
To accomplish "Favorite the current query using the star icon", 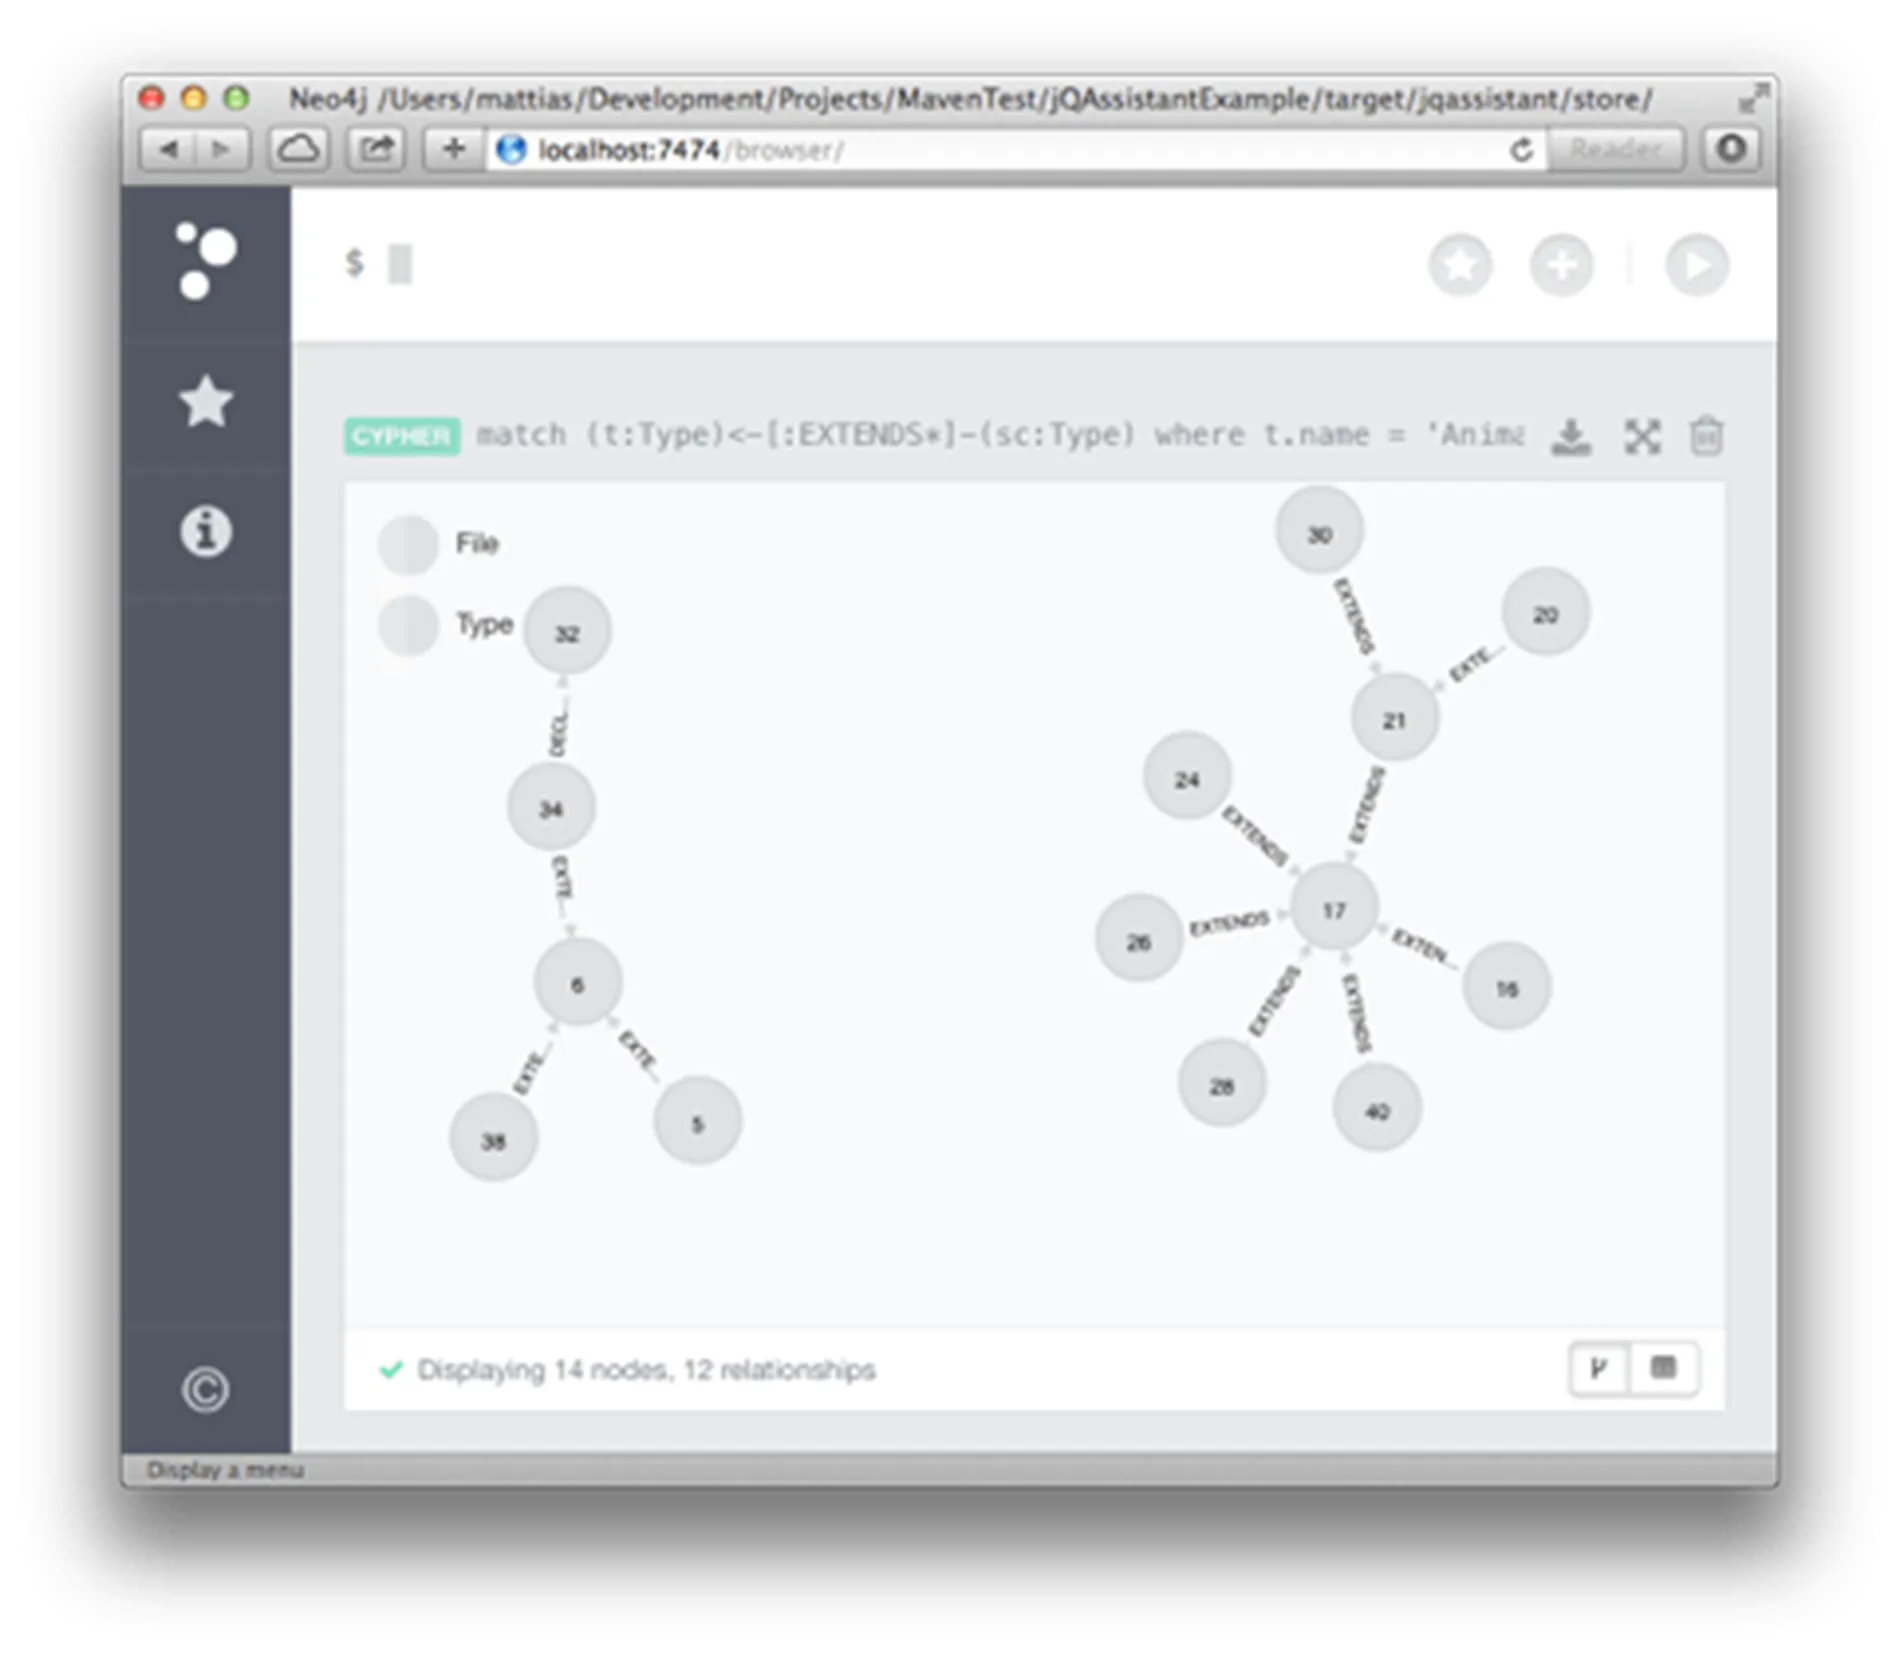I will click(x=1460, y=265).
